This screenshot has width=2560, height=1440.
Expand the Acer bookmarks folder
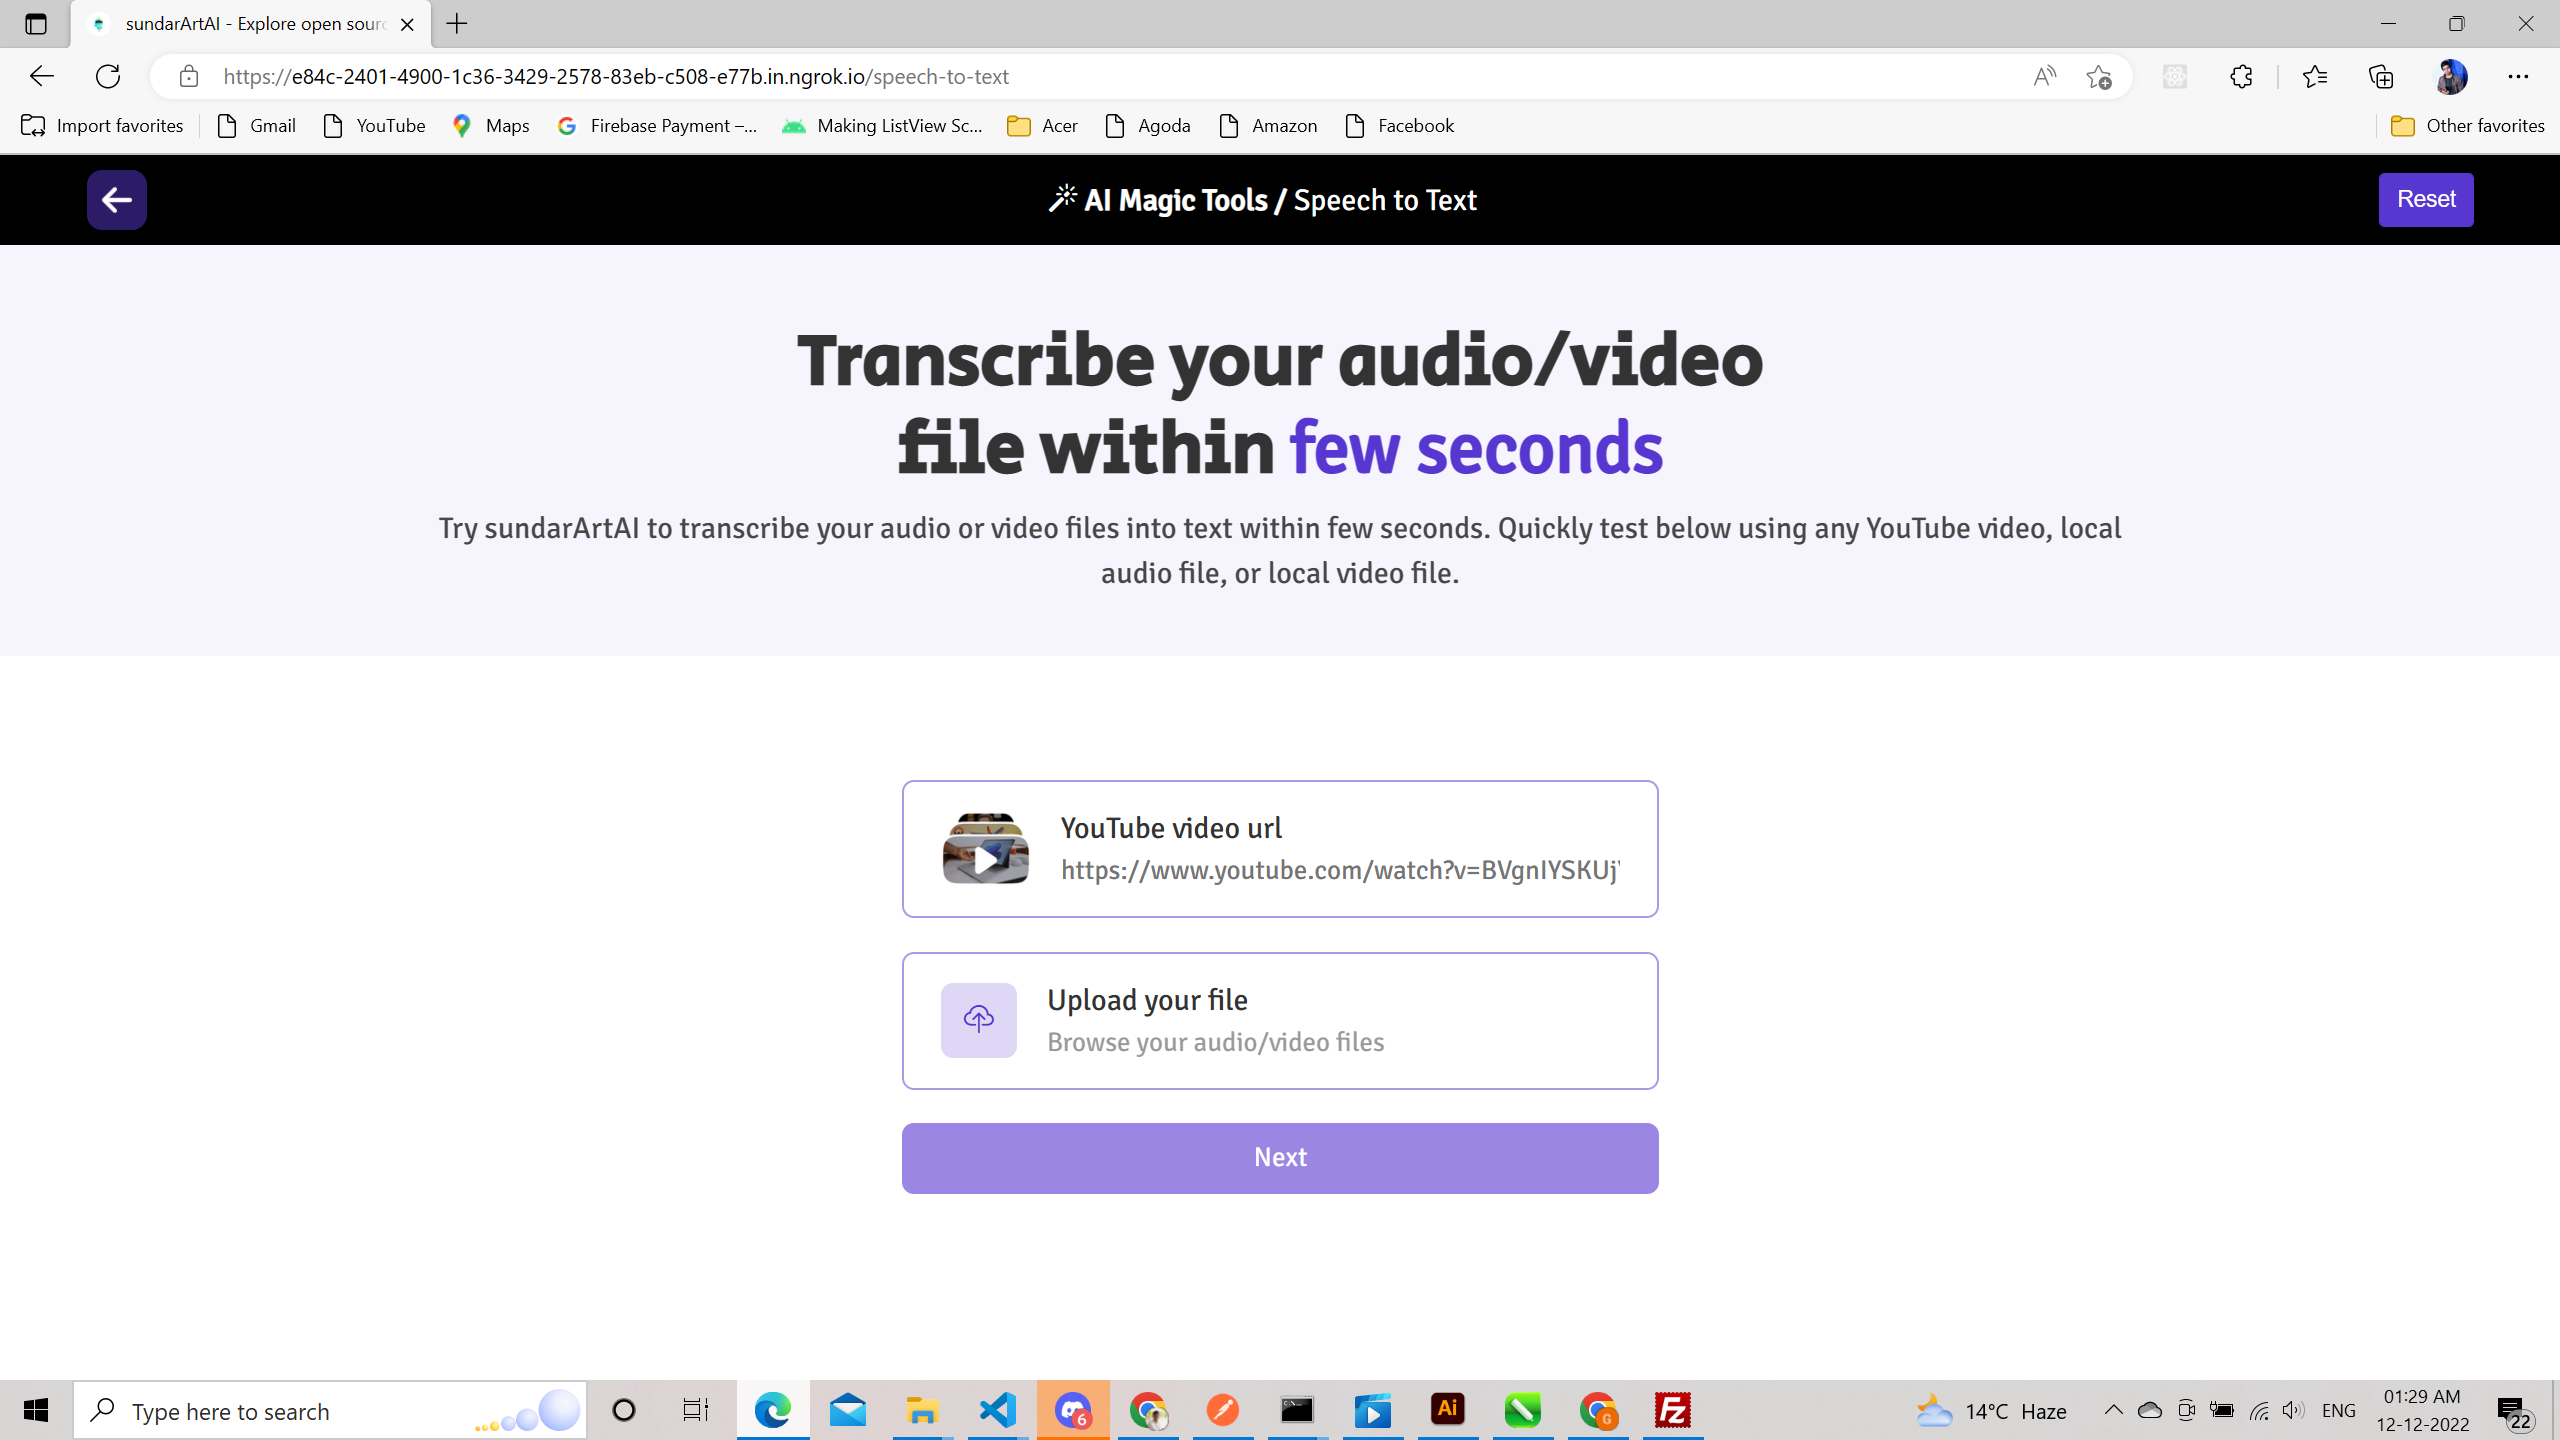point(1042,125)
